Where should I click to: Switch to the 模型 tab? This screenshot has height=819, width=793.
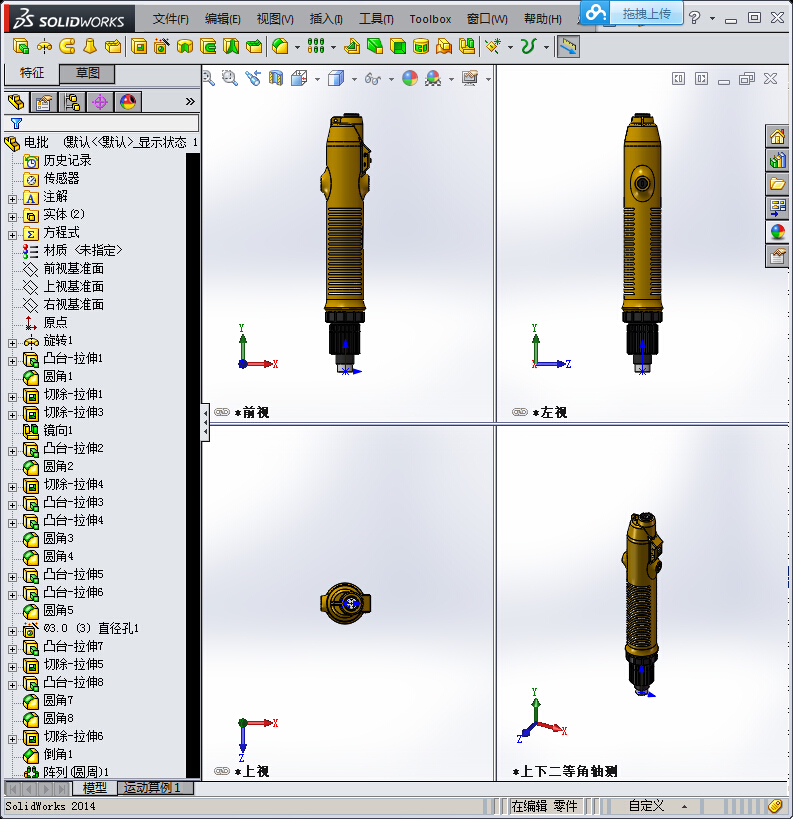pos(95,788)
